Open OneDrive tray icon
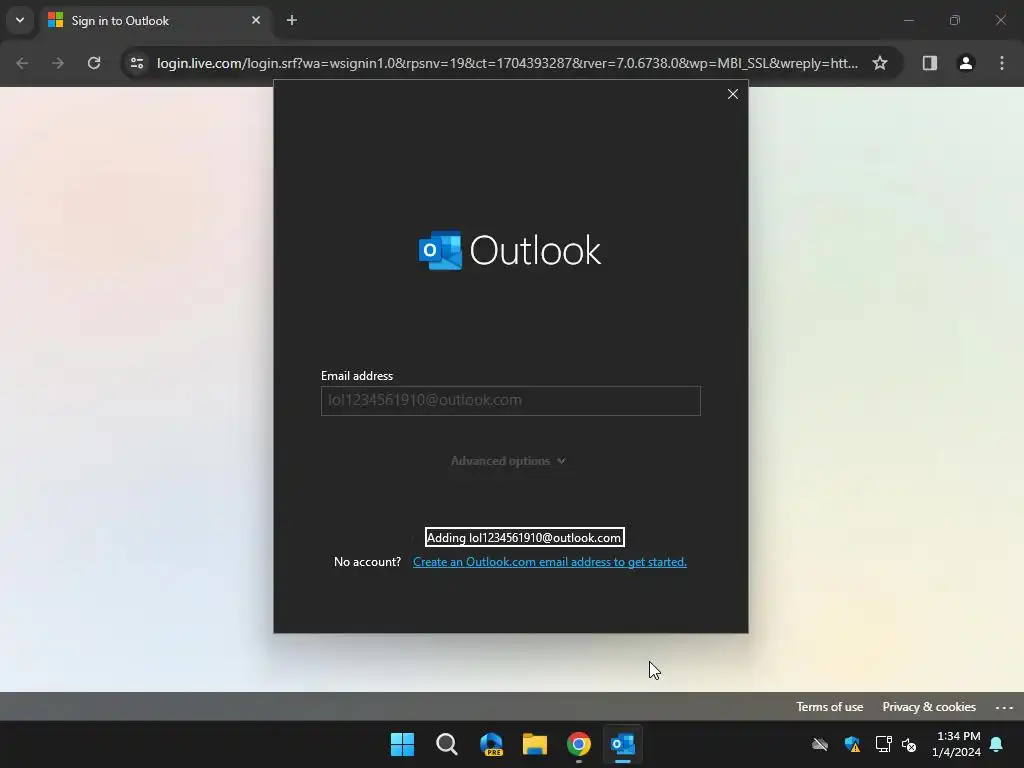Viewport: 1024px width, 768px height. click(x=820, y=744)
